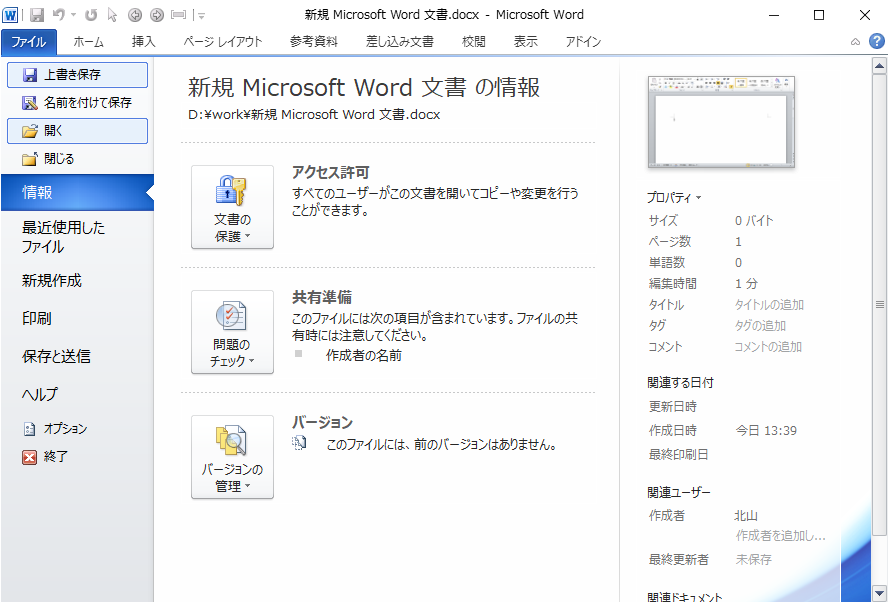This screenshot has height=603, width=889.
Task: Switch to the 表示 tab
Action: tap(526, 42)
